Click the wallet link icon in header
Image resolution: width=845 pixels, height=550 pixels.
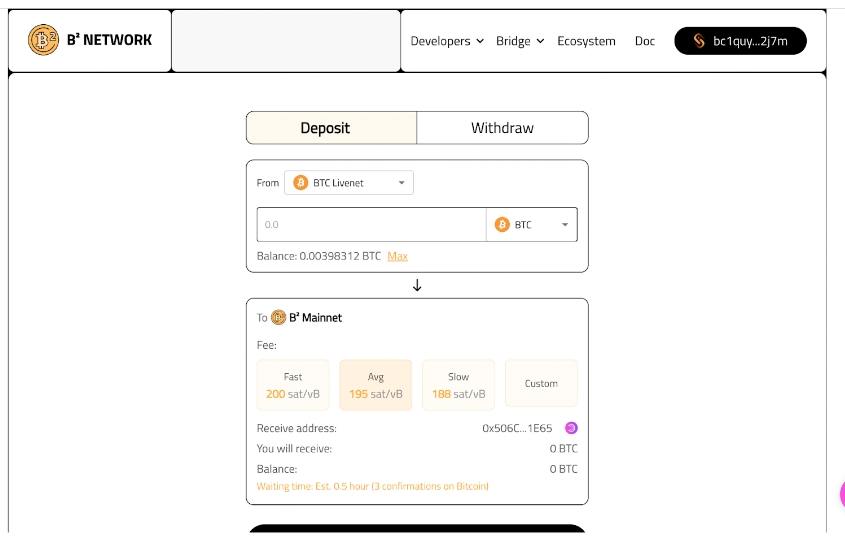click(x=699, y=41)
